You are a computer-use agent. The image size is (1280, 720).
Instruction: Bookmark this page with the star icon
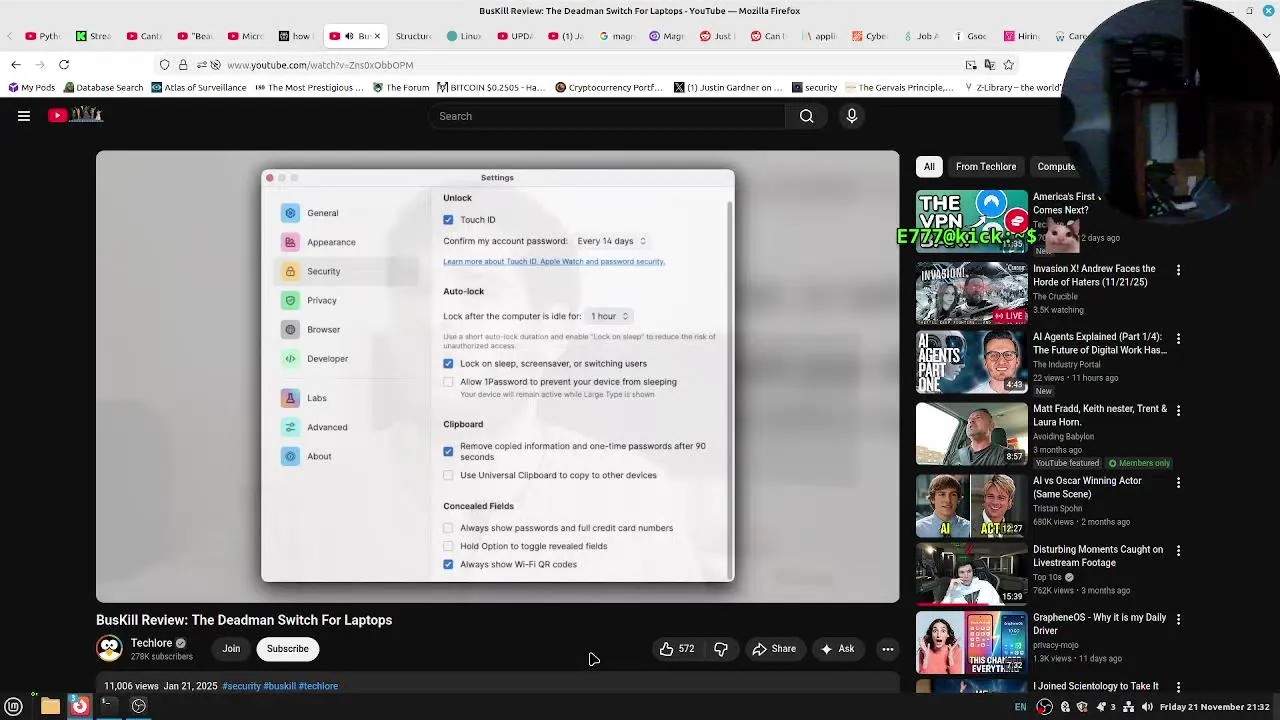tap(1008, 65)
